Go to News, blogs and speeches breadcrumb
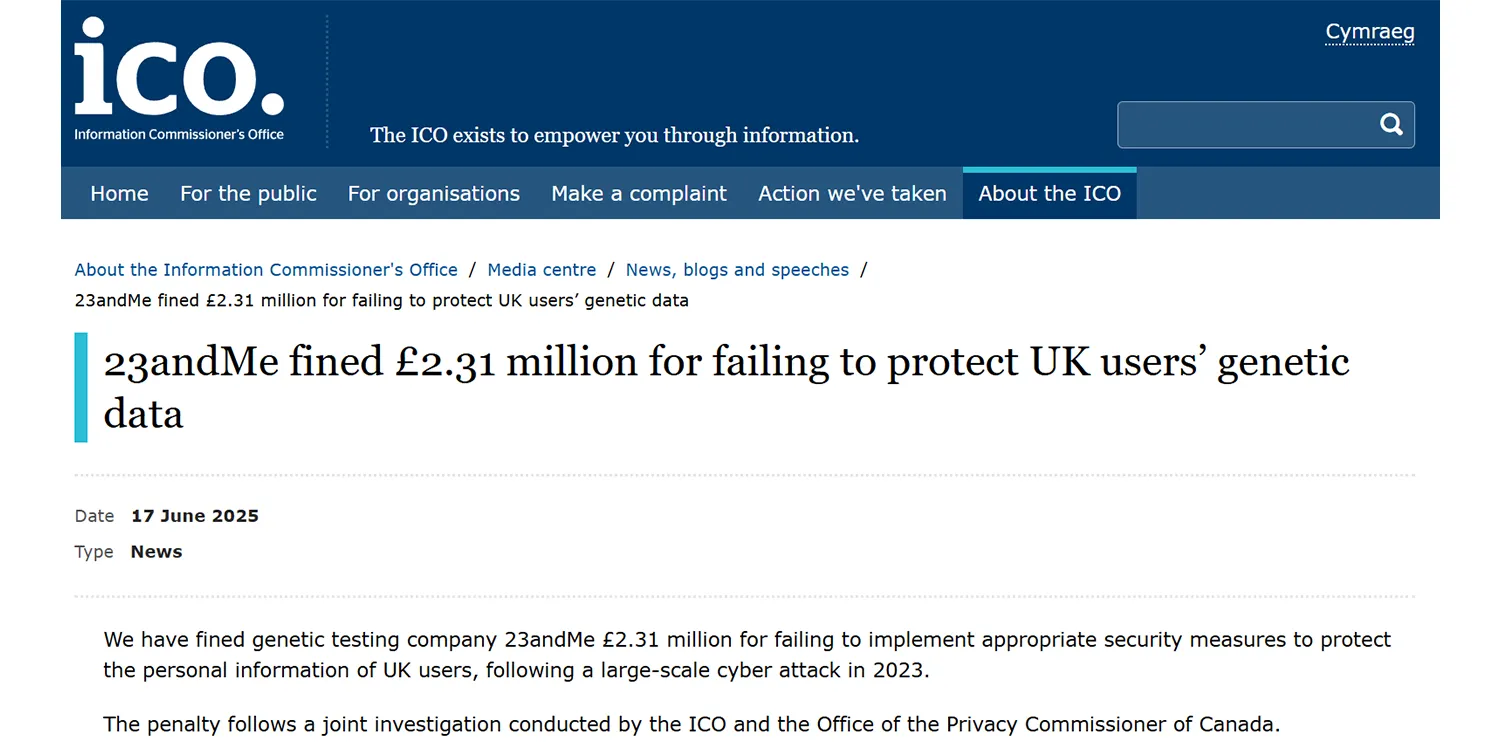Image resolution: width=1500 pixels, height=749 pixels. coord(737,270)
